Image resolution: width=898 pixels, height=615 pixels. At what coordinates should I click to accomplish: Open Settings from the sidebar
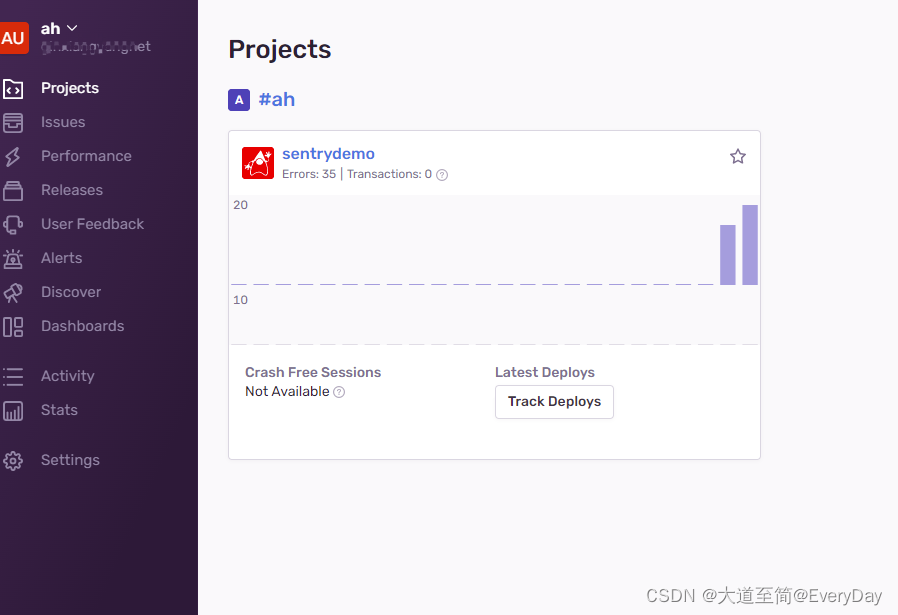(70, 460)
